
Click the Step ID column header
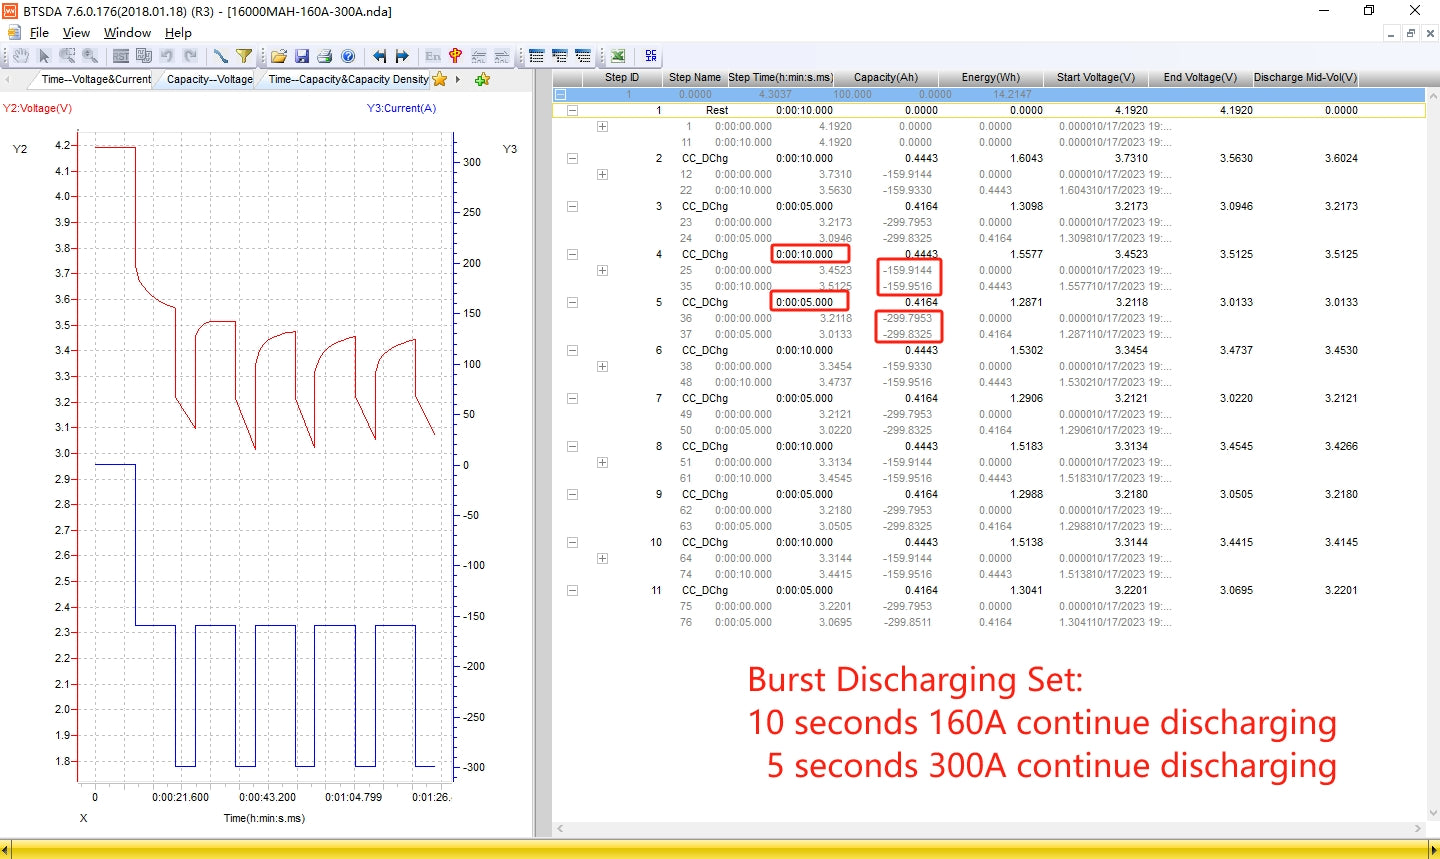click(x=621, y=77)
